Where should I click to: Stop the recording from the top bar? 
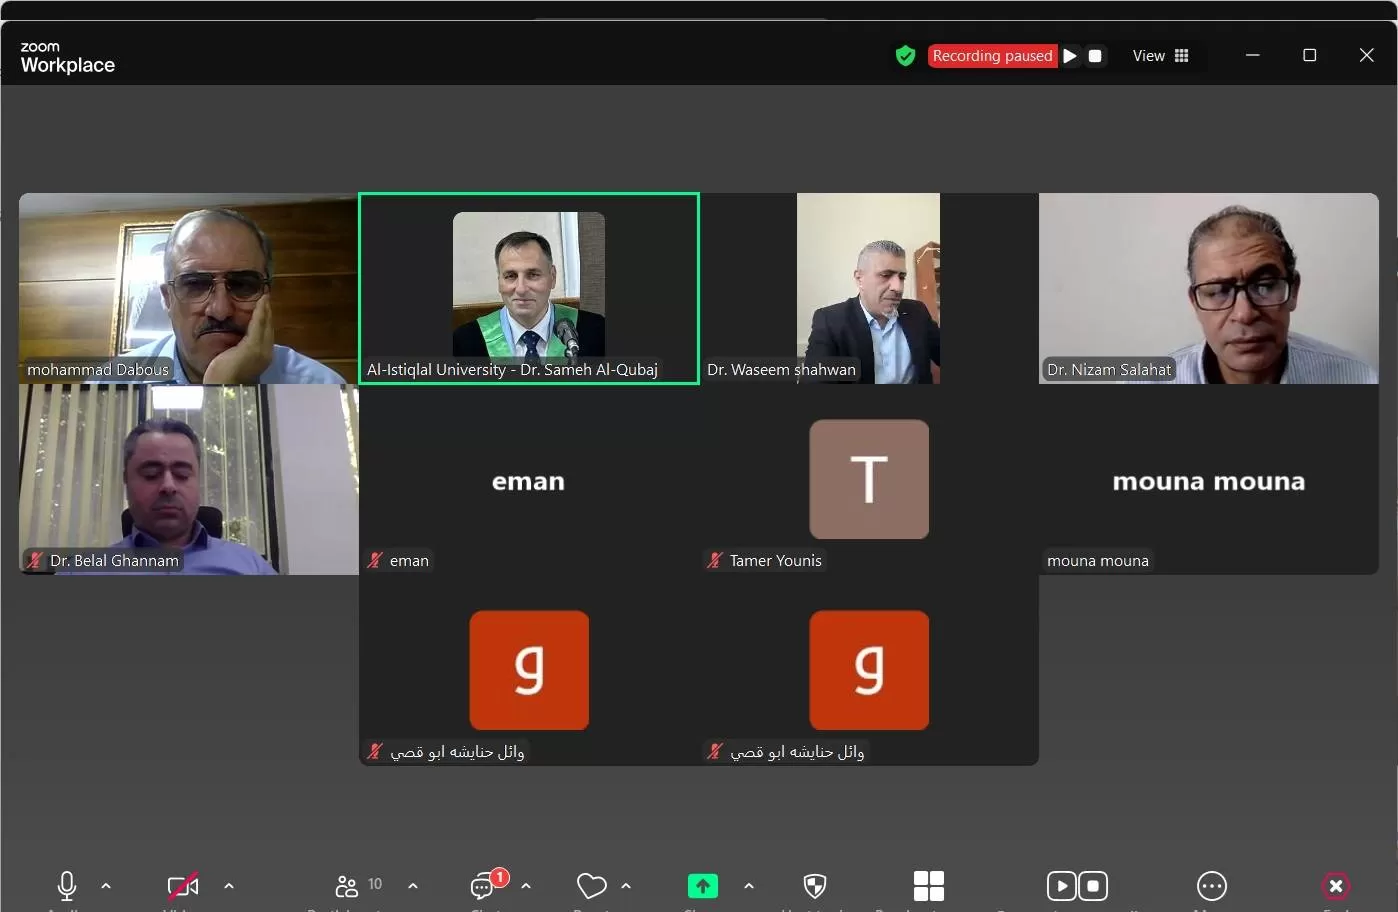[1095, 56]
